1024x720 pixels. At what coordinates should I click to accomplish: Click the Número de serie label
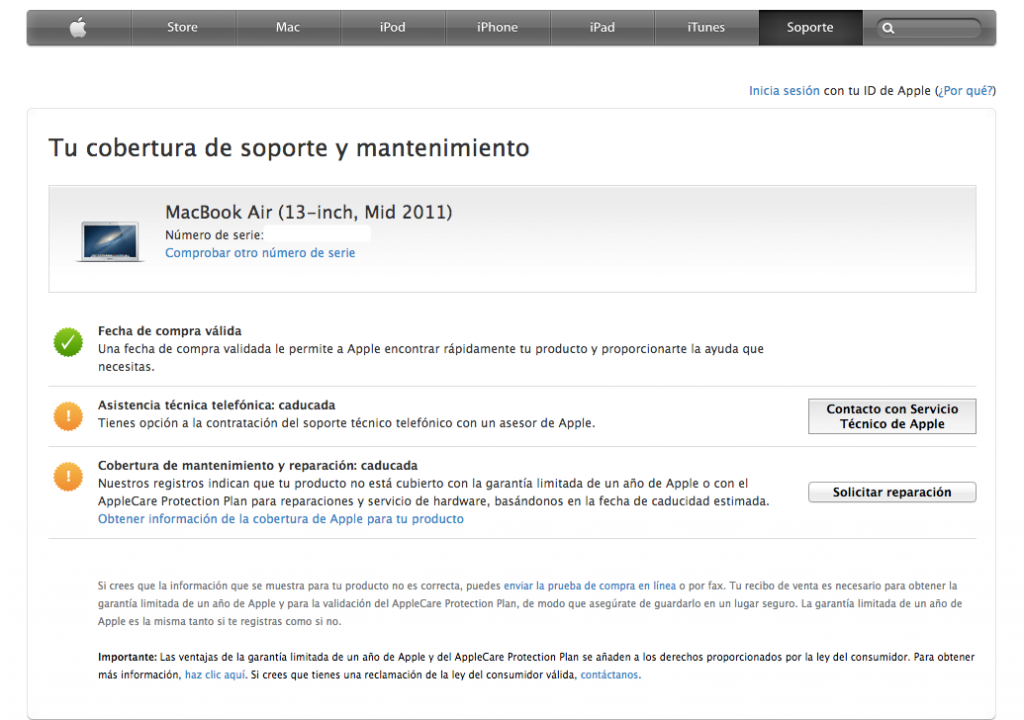click(x=214, y=235)
